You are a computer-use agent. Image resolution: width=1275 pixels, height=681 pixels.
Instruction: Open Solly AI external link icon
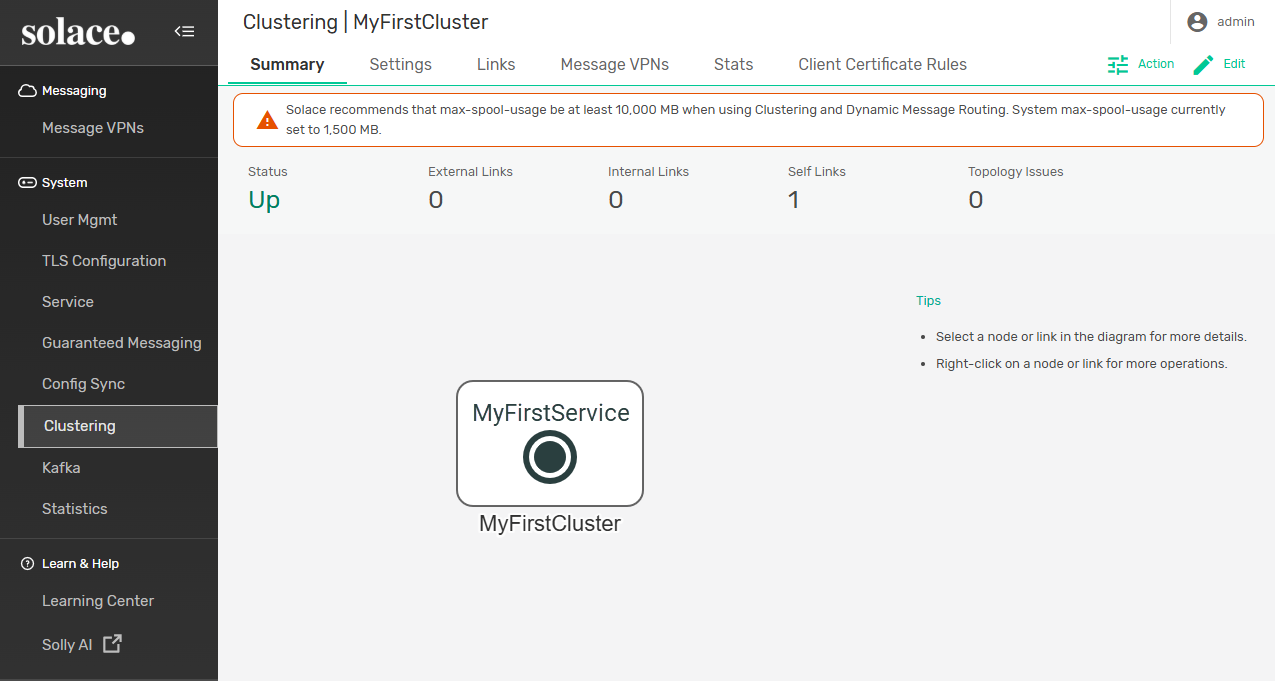coord(113,644)
